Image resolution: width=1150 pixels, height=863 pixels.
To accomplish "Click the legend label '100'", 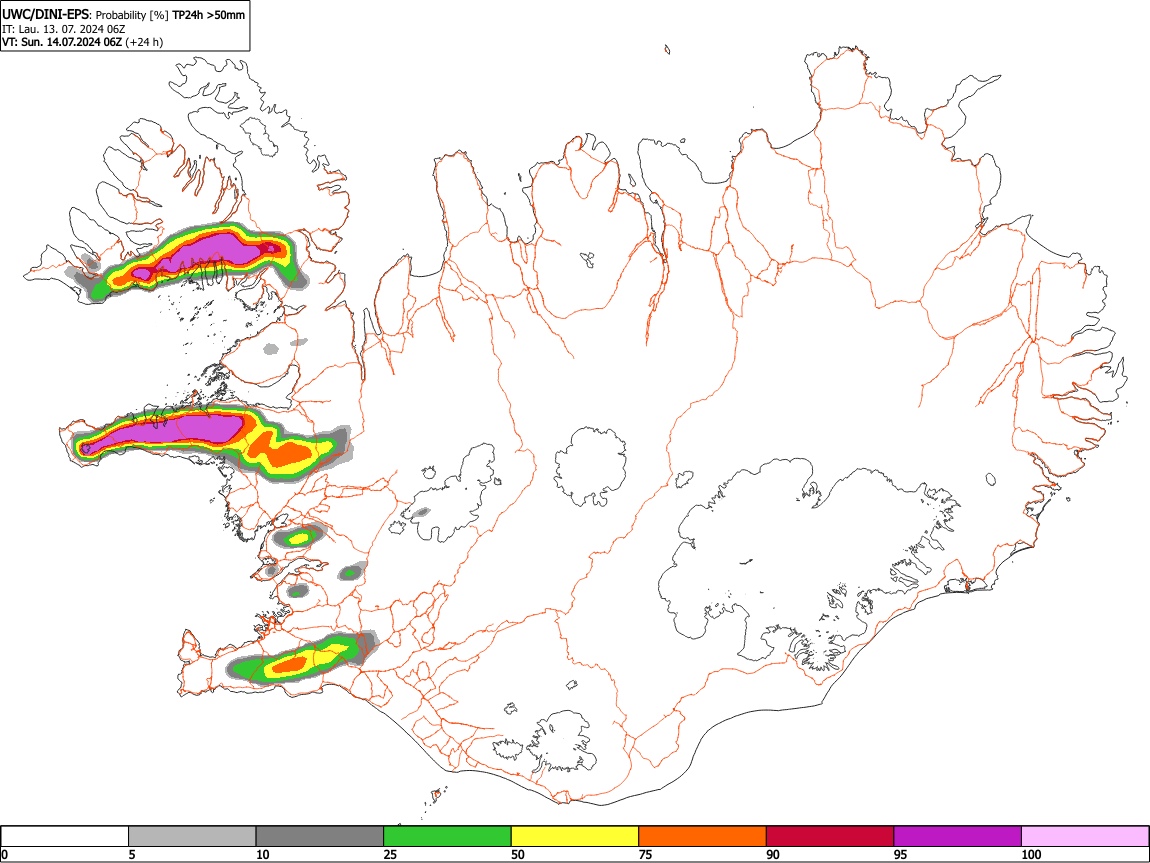I will click(x=1031, y=854).
